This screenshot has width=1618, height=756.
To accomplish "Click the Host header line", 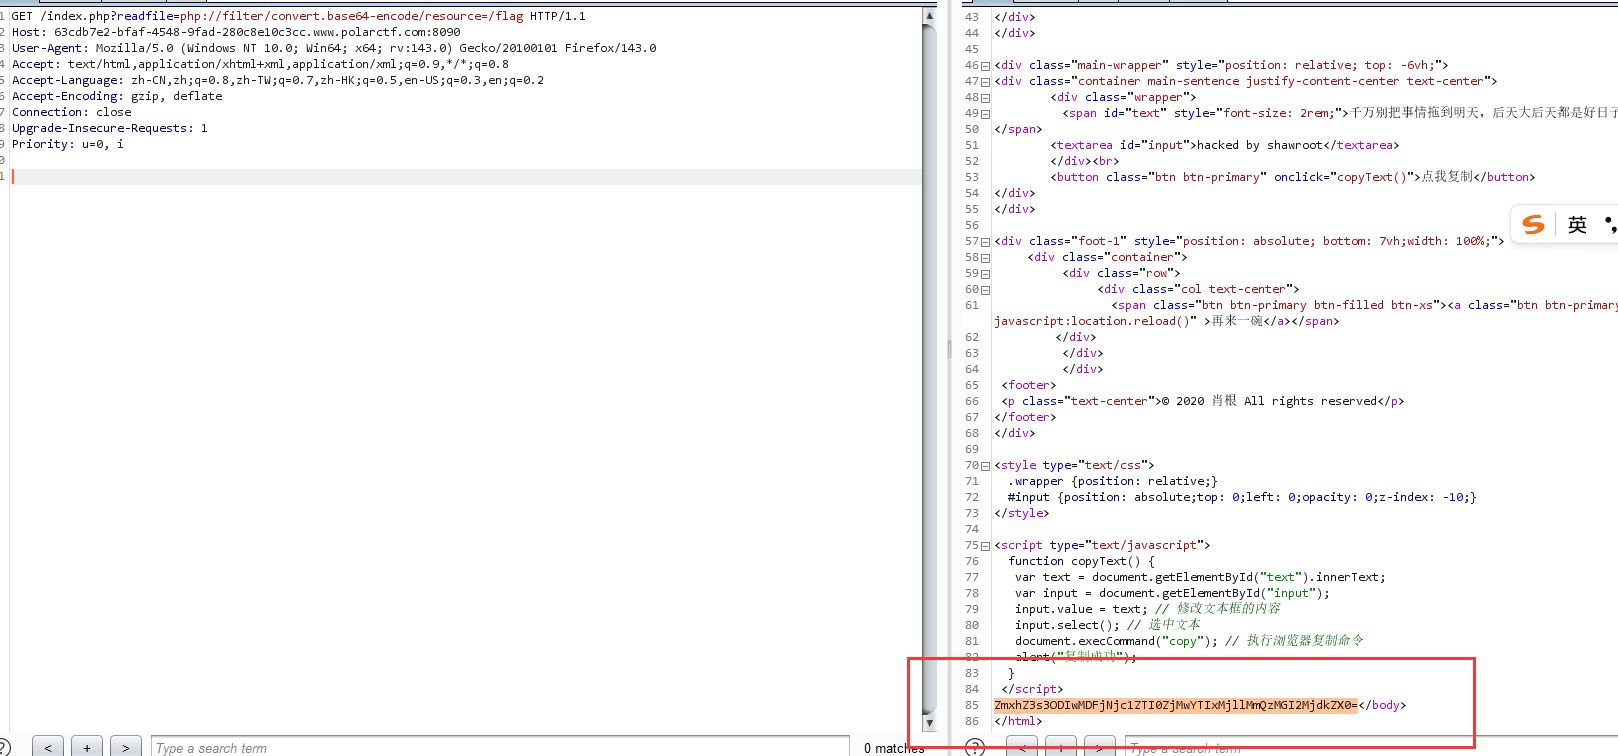I will click(236, 32).
